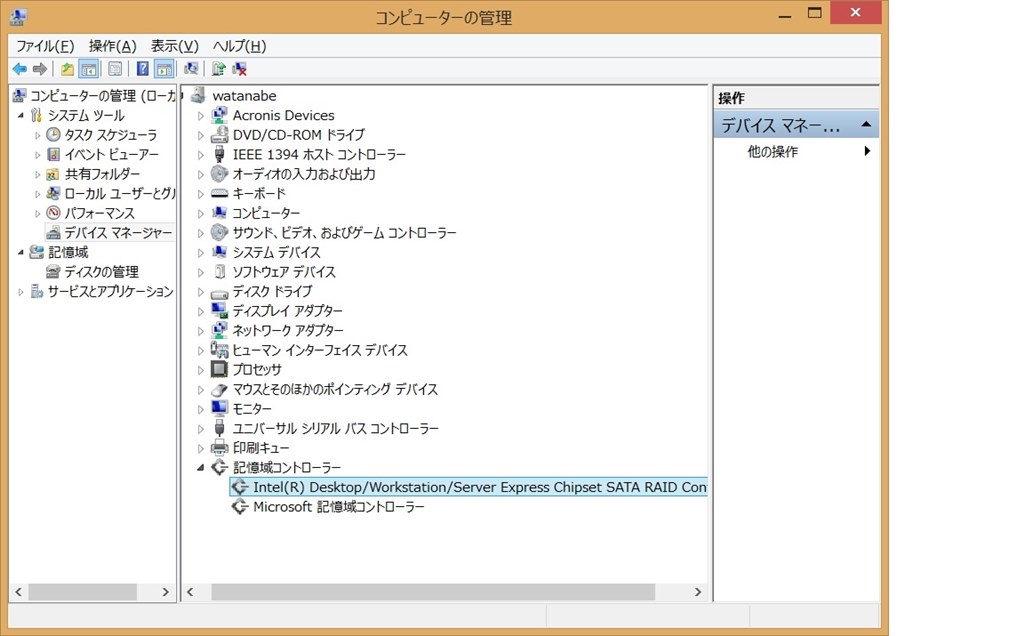Click the properties toolbar icon
This screenshot has height=636, width=1024.
point(114,68)
